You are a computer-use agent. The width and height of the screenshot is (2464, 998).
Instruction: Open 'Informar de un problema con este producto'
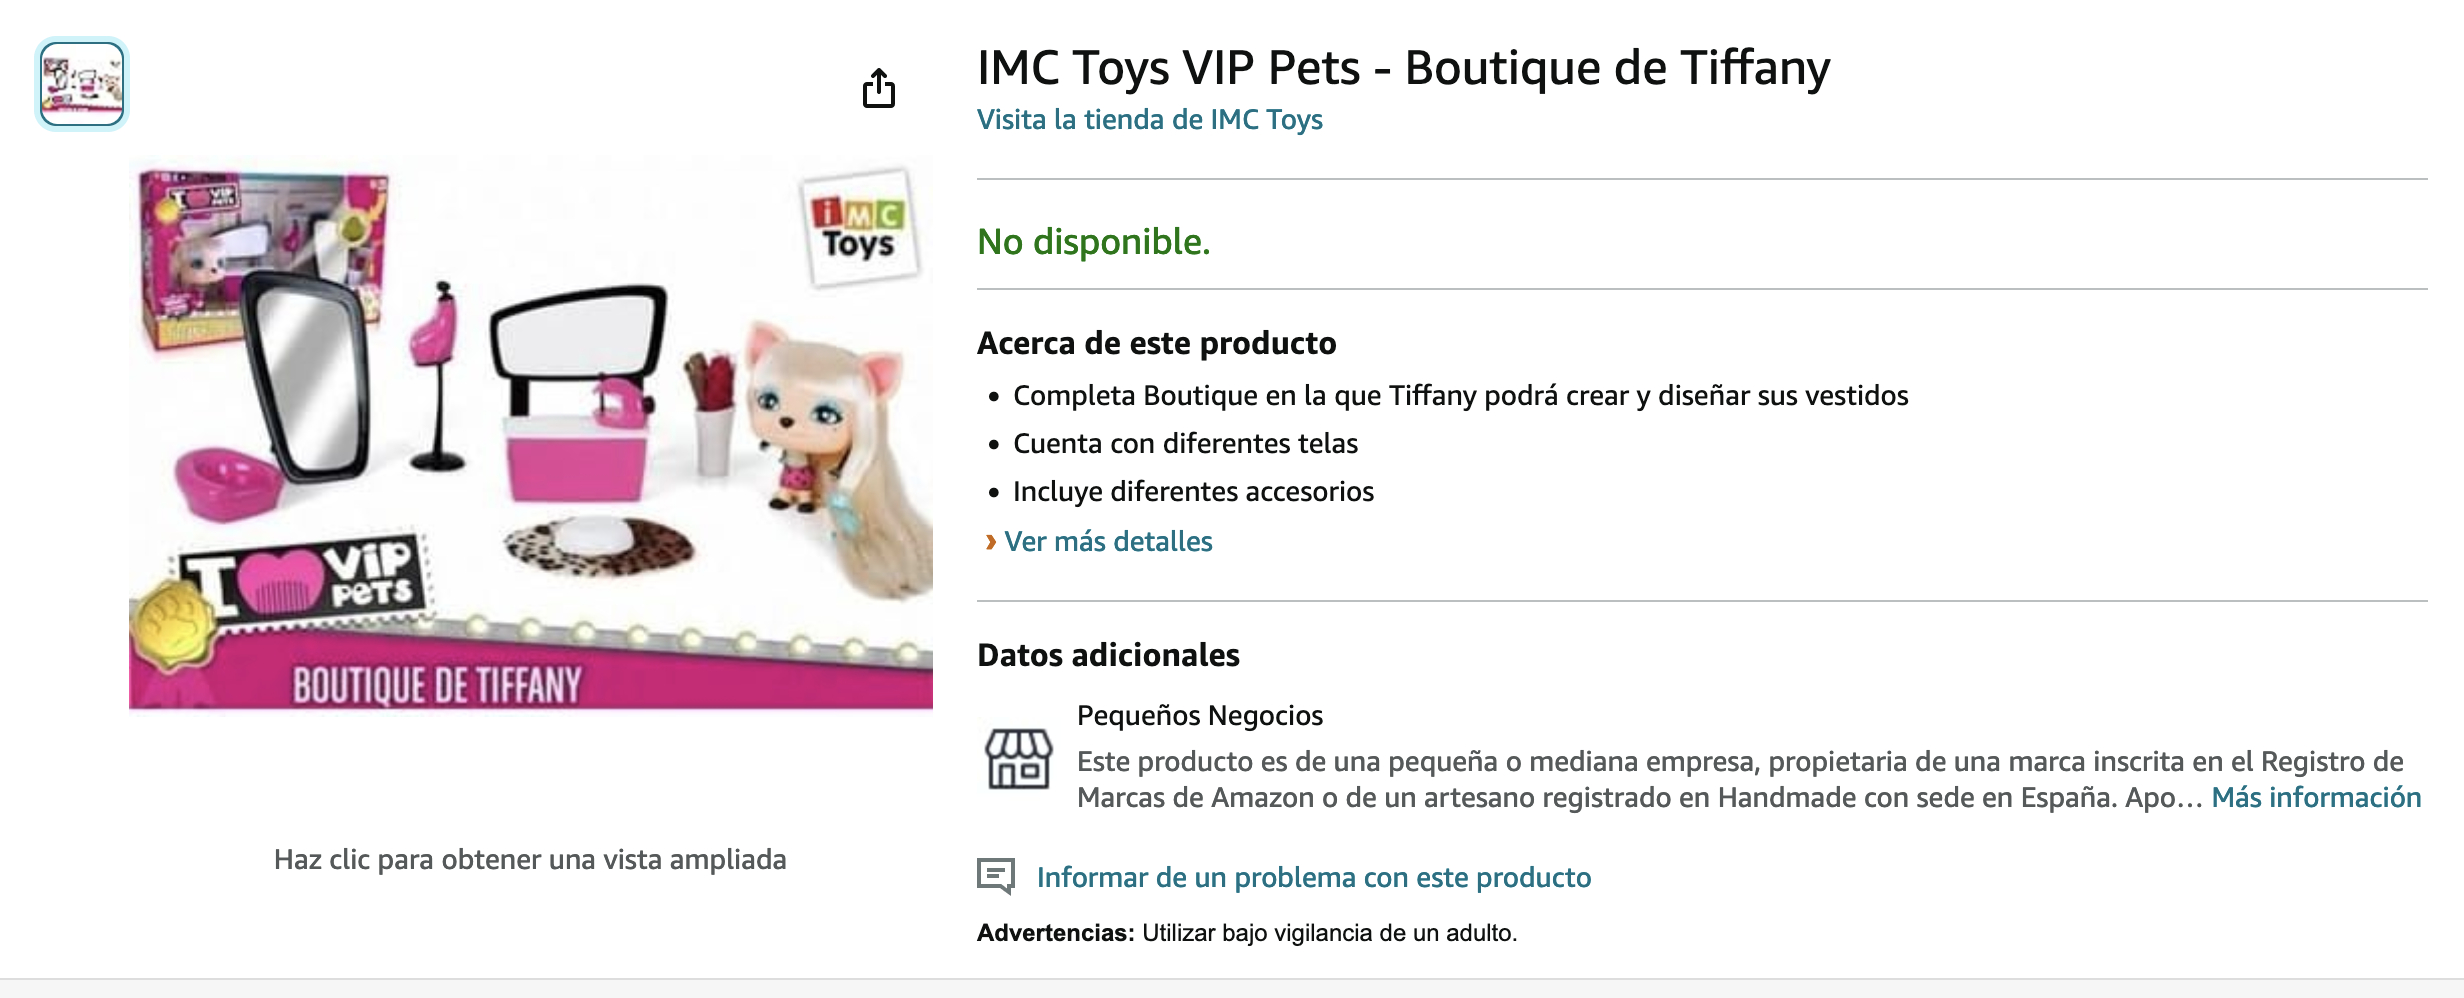(x=1313, y=877)
